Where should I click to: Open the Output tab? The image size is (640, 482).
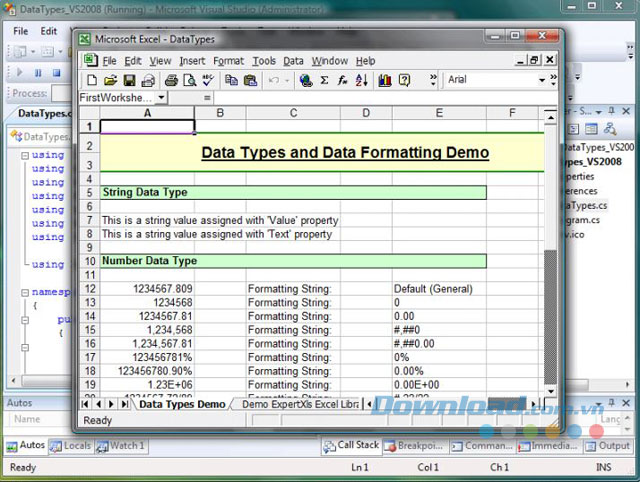609,446
